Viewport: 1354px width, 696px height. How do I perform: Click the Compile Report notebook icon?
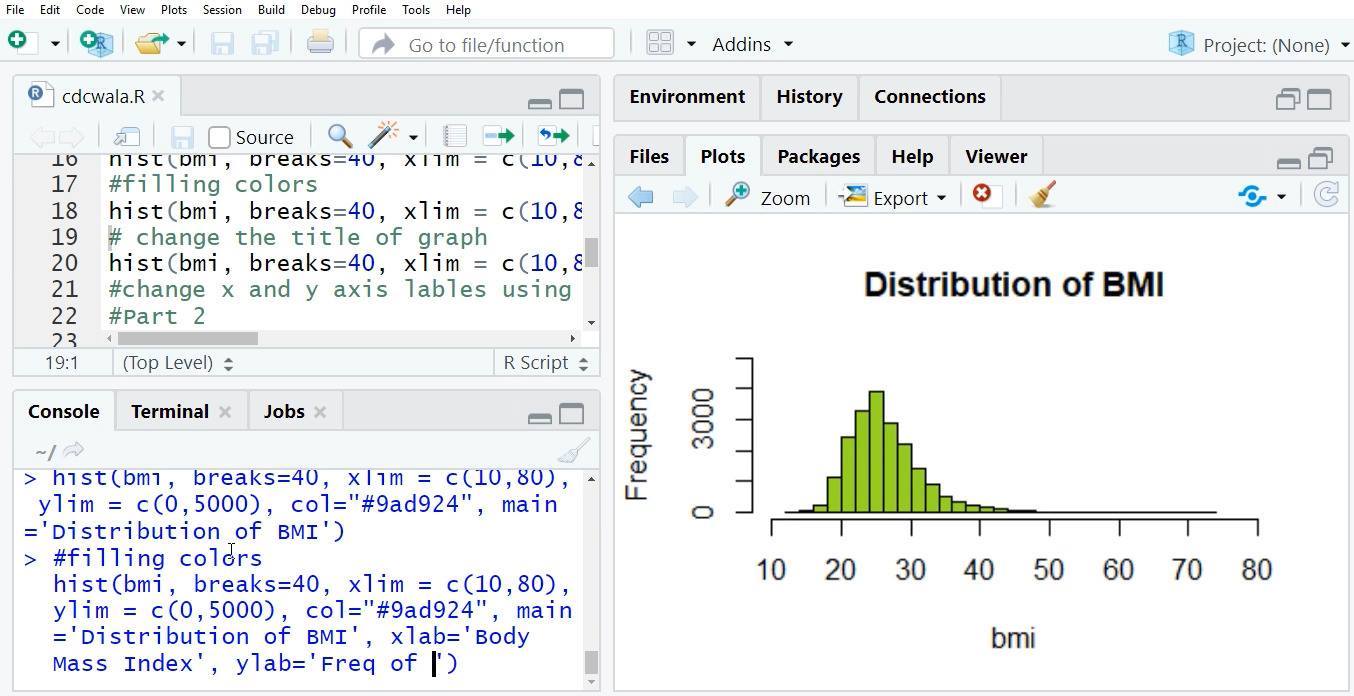(455, 136)
